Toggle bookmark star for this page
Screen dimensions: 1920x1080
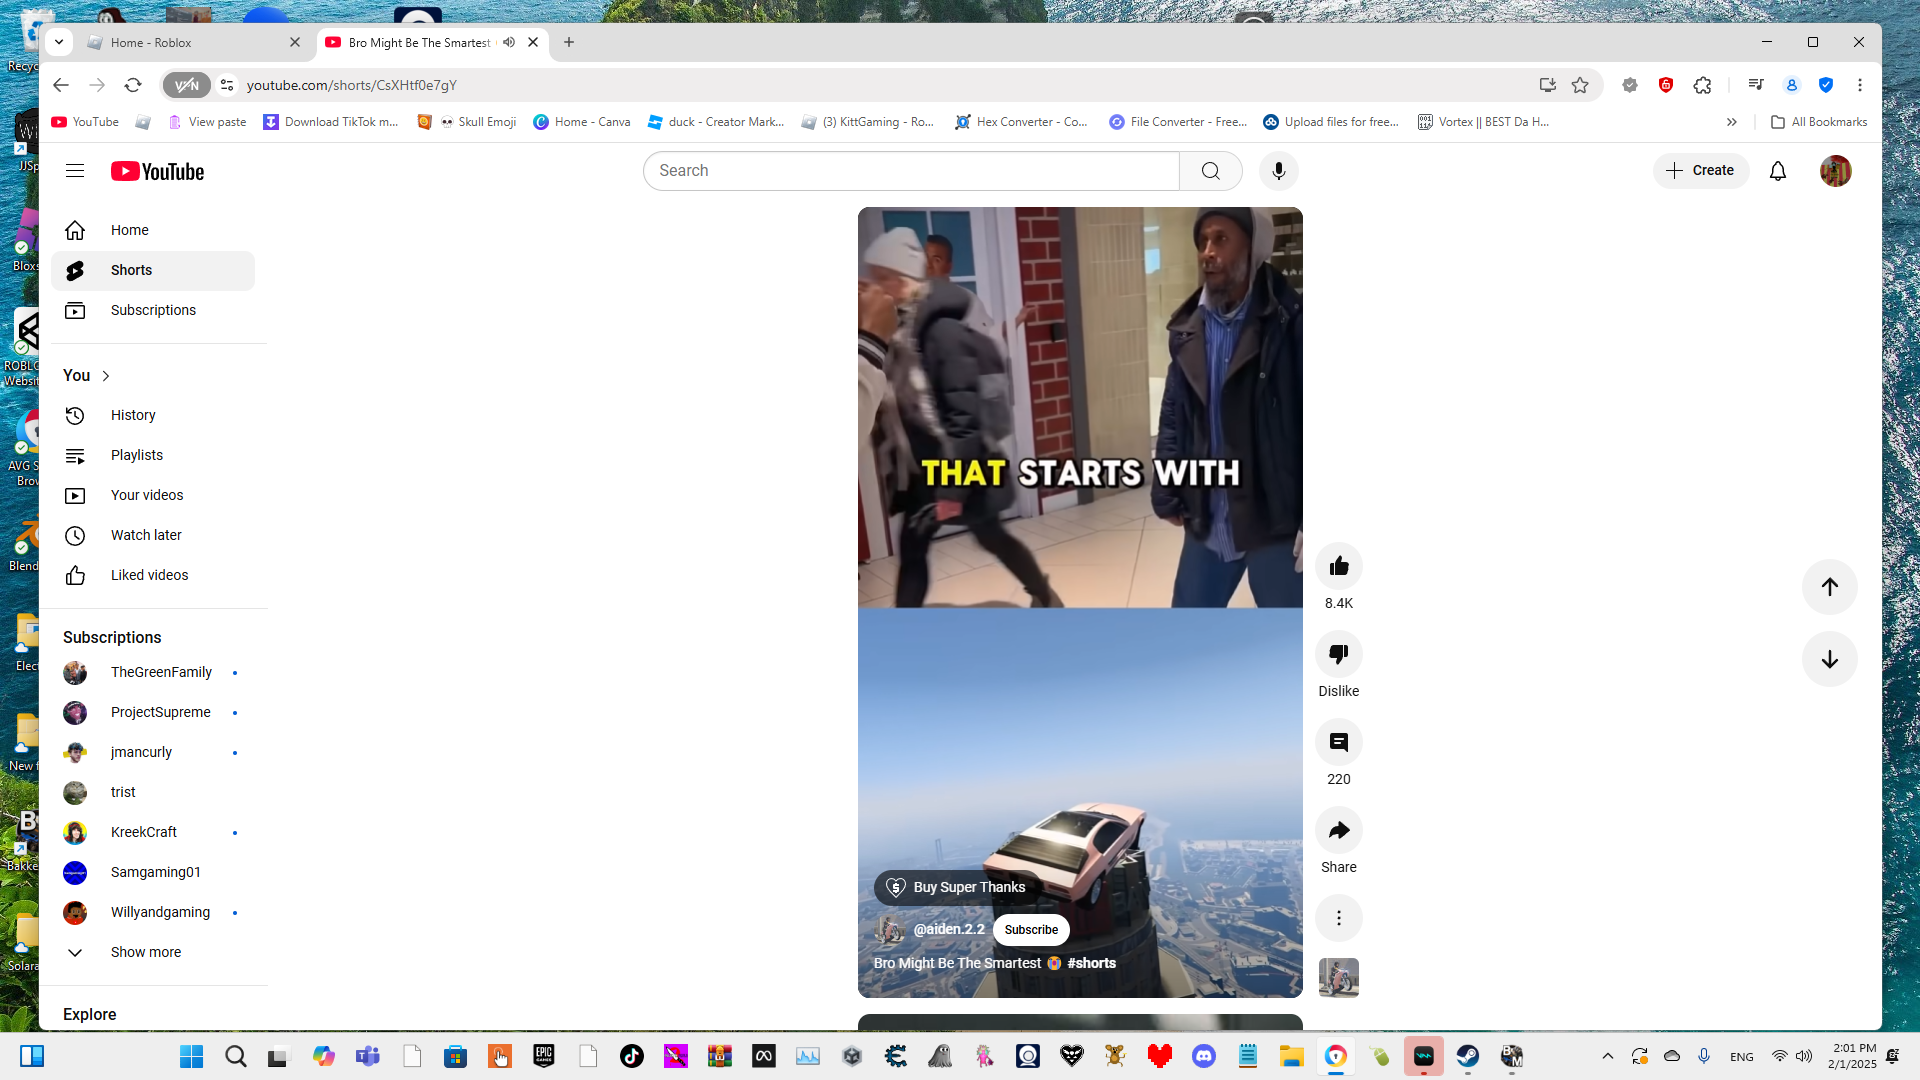pos(1580,85)
